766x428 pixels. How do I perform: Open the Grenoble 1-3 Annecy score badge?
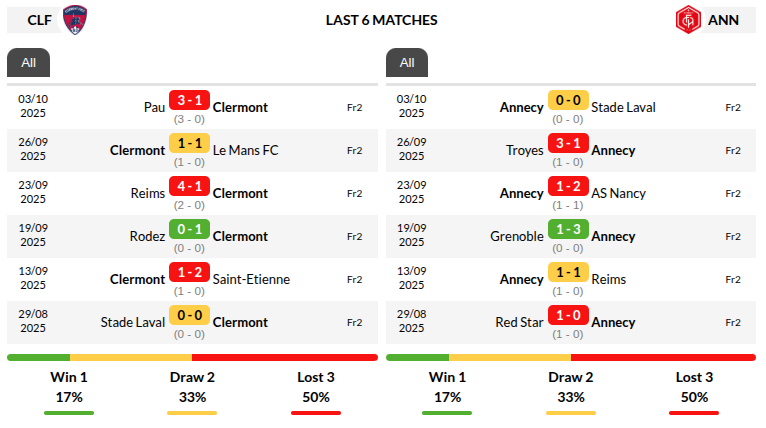(568, 229)
